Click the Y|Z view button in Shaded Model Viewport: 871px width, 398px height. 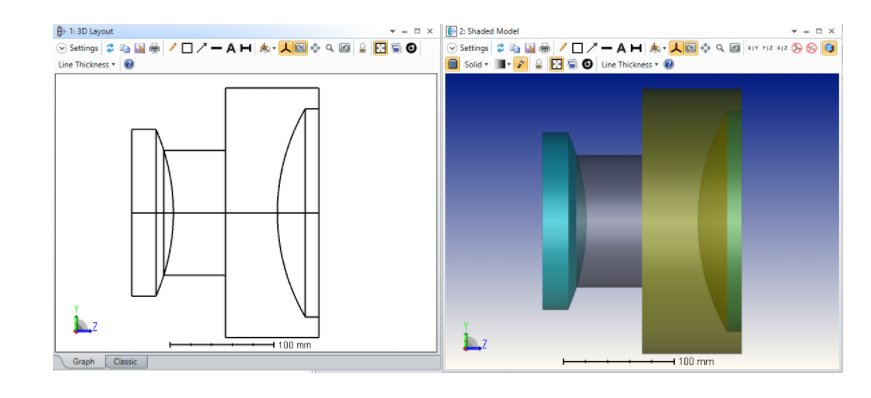pos(767,48)
